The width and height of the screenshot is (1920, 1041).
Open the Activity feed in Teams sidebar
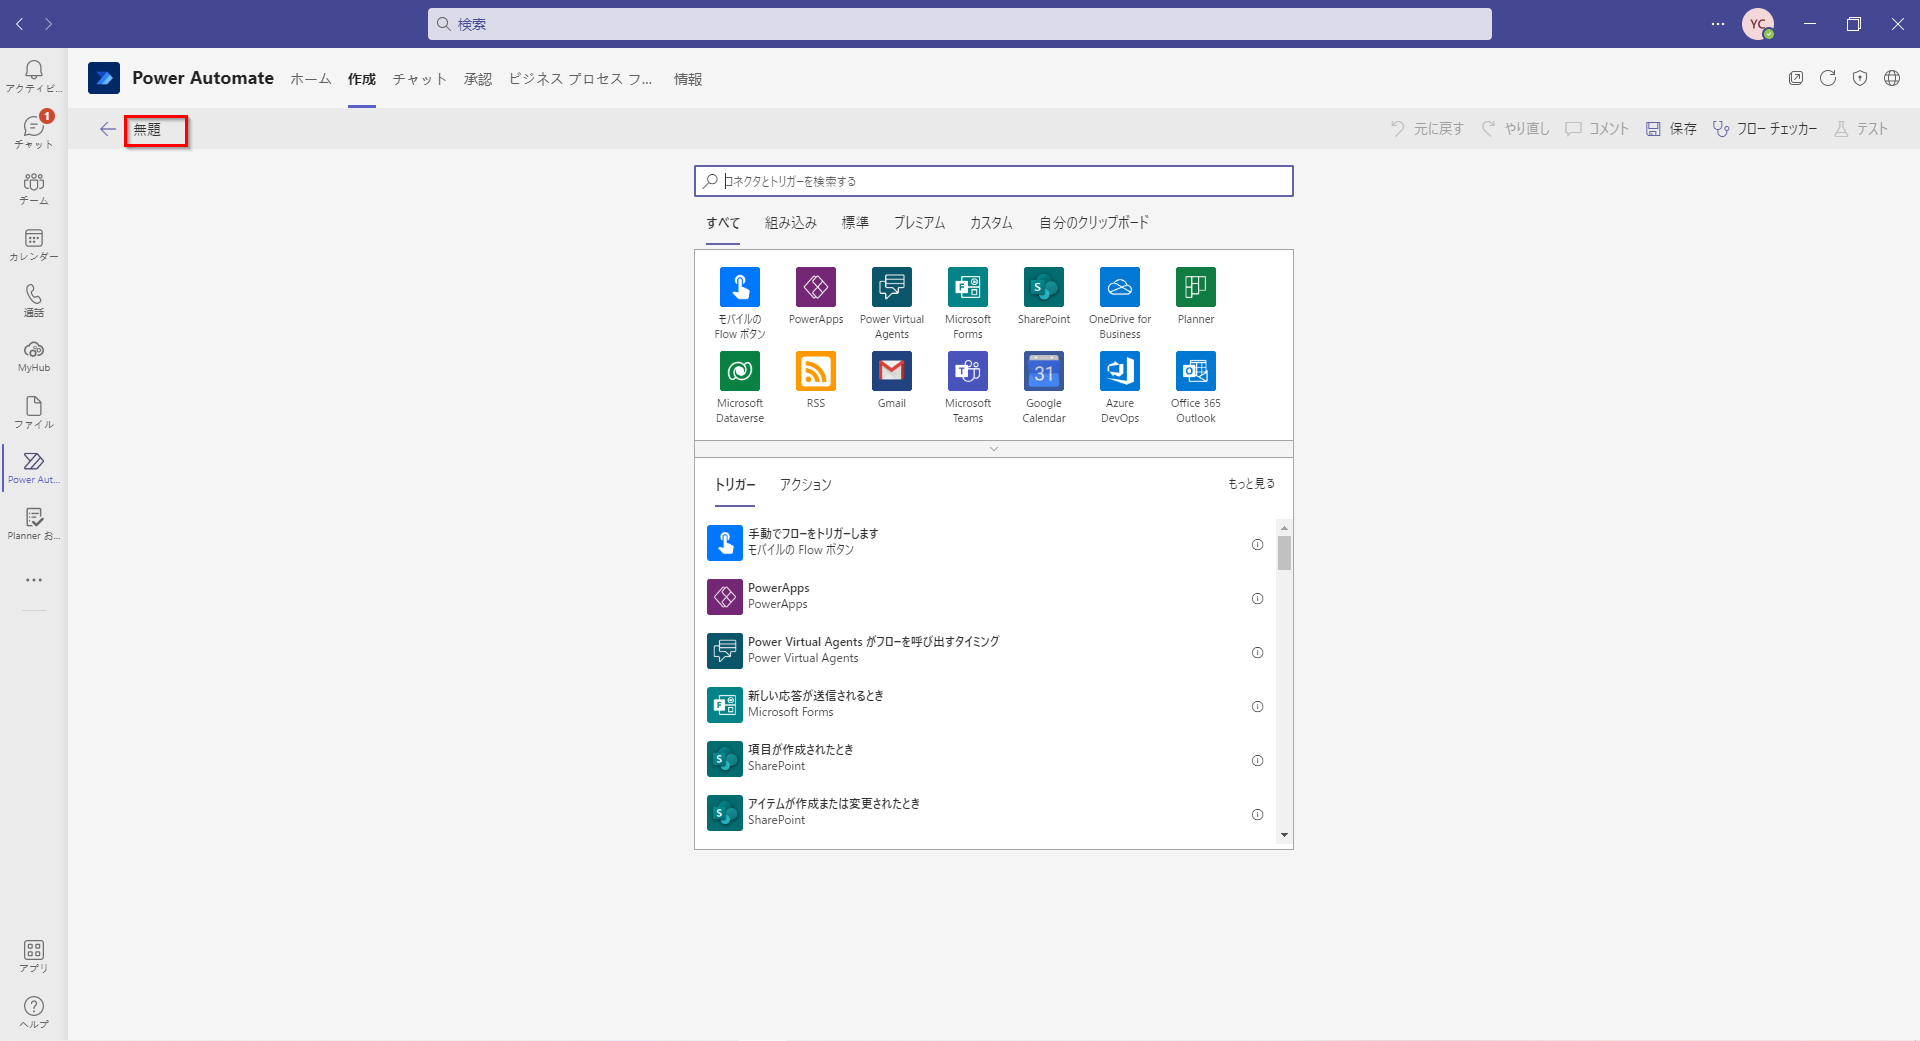(x=34, y=76)
